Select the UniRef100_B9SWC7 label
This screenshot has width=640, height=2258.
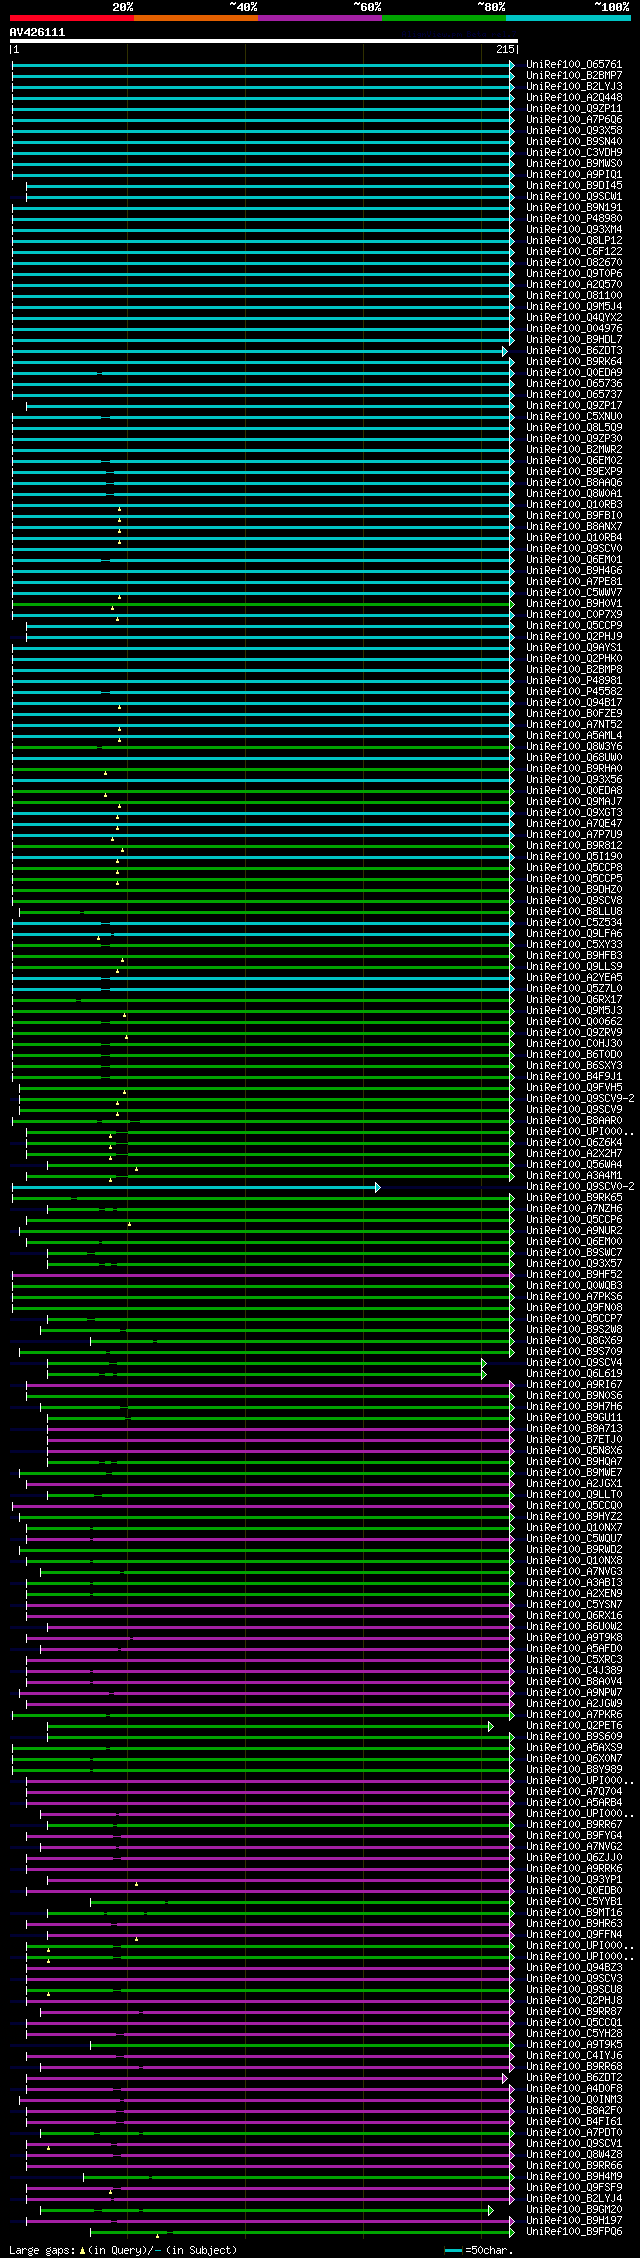click(574, 1252)
